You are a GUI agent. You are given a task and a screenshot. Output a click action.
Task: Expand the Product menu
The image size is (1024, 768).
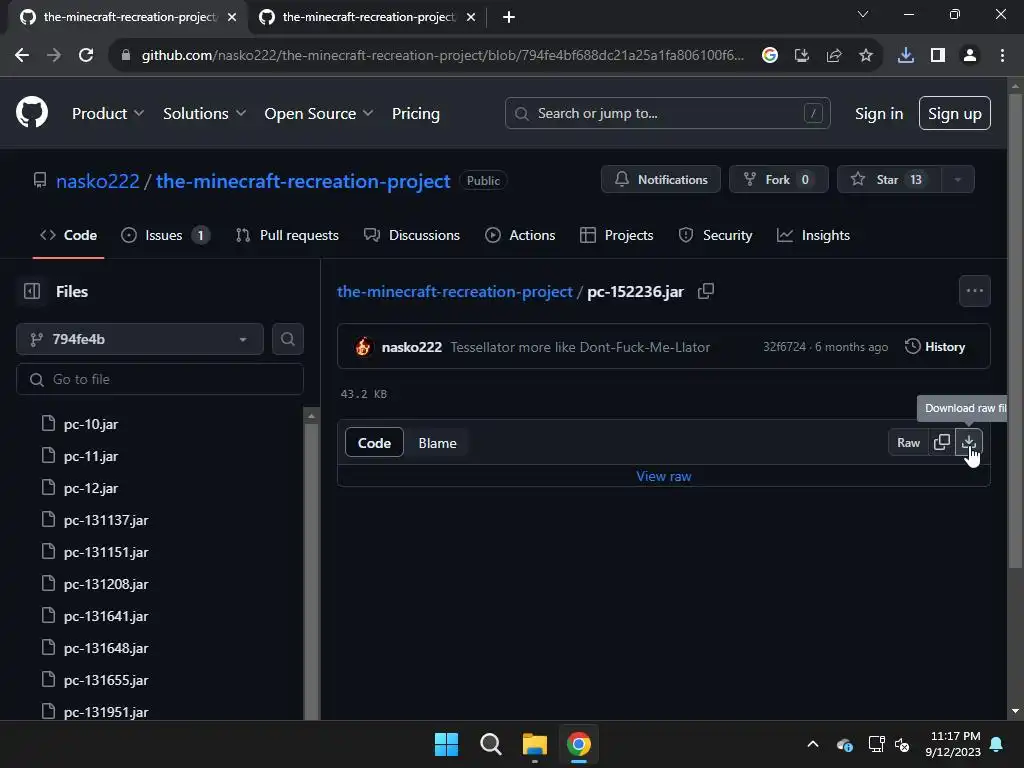coord(108,114)
